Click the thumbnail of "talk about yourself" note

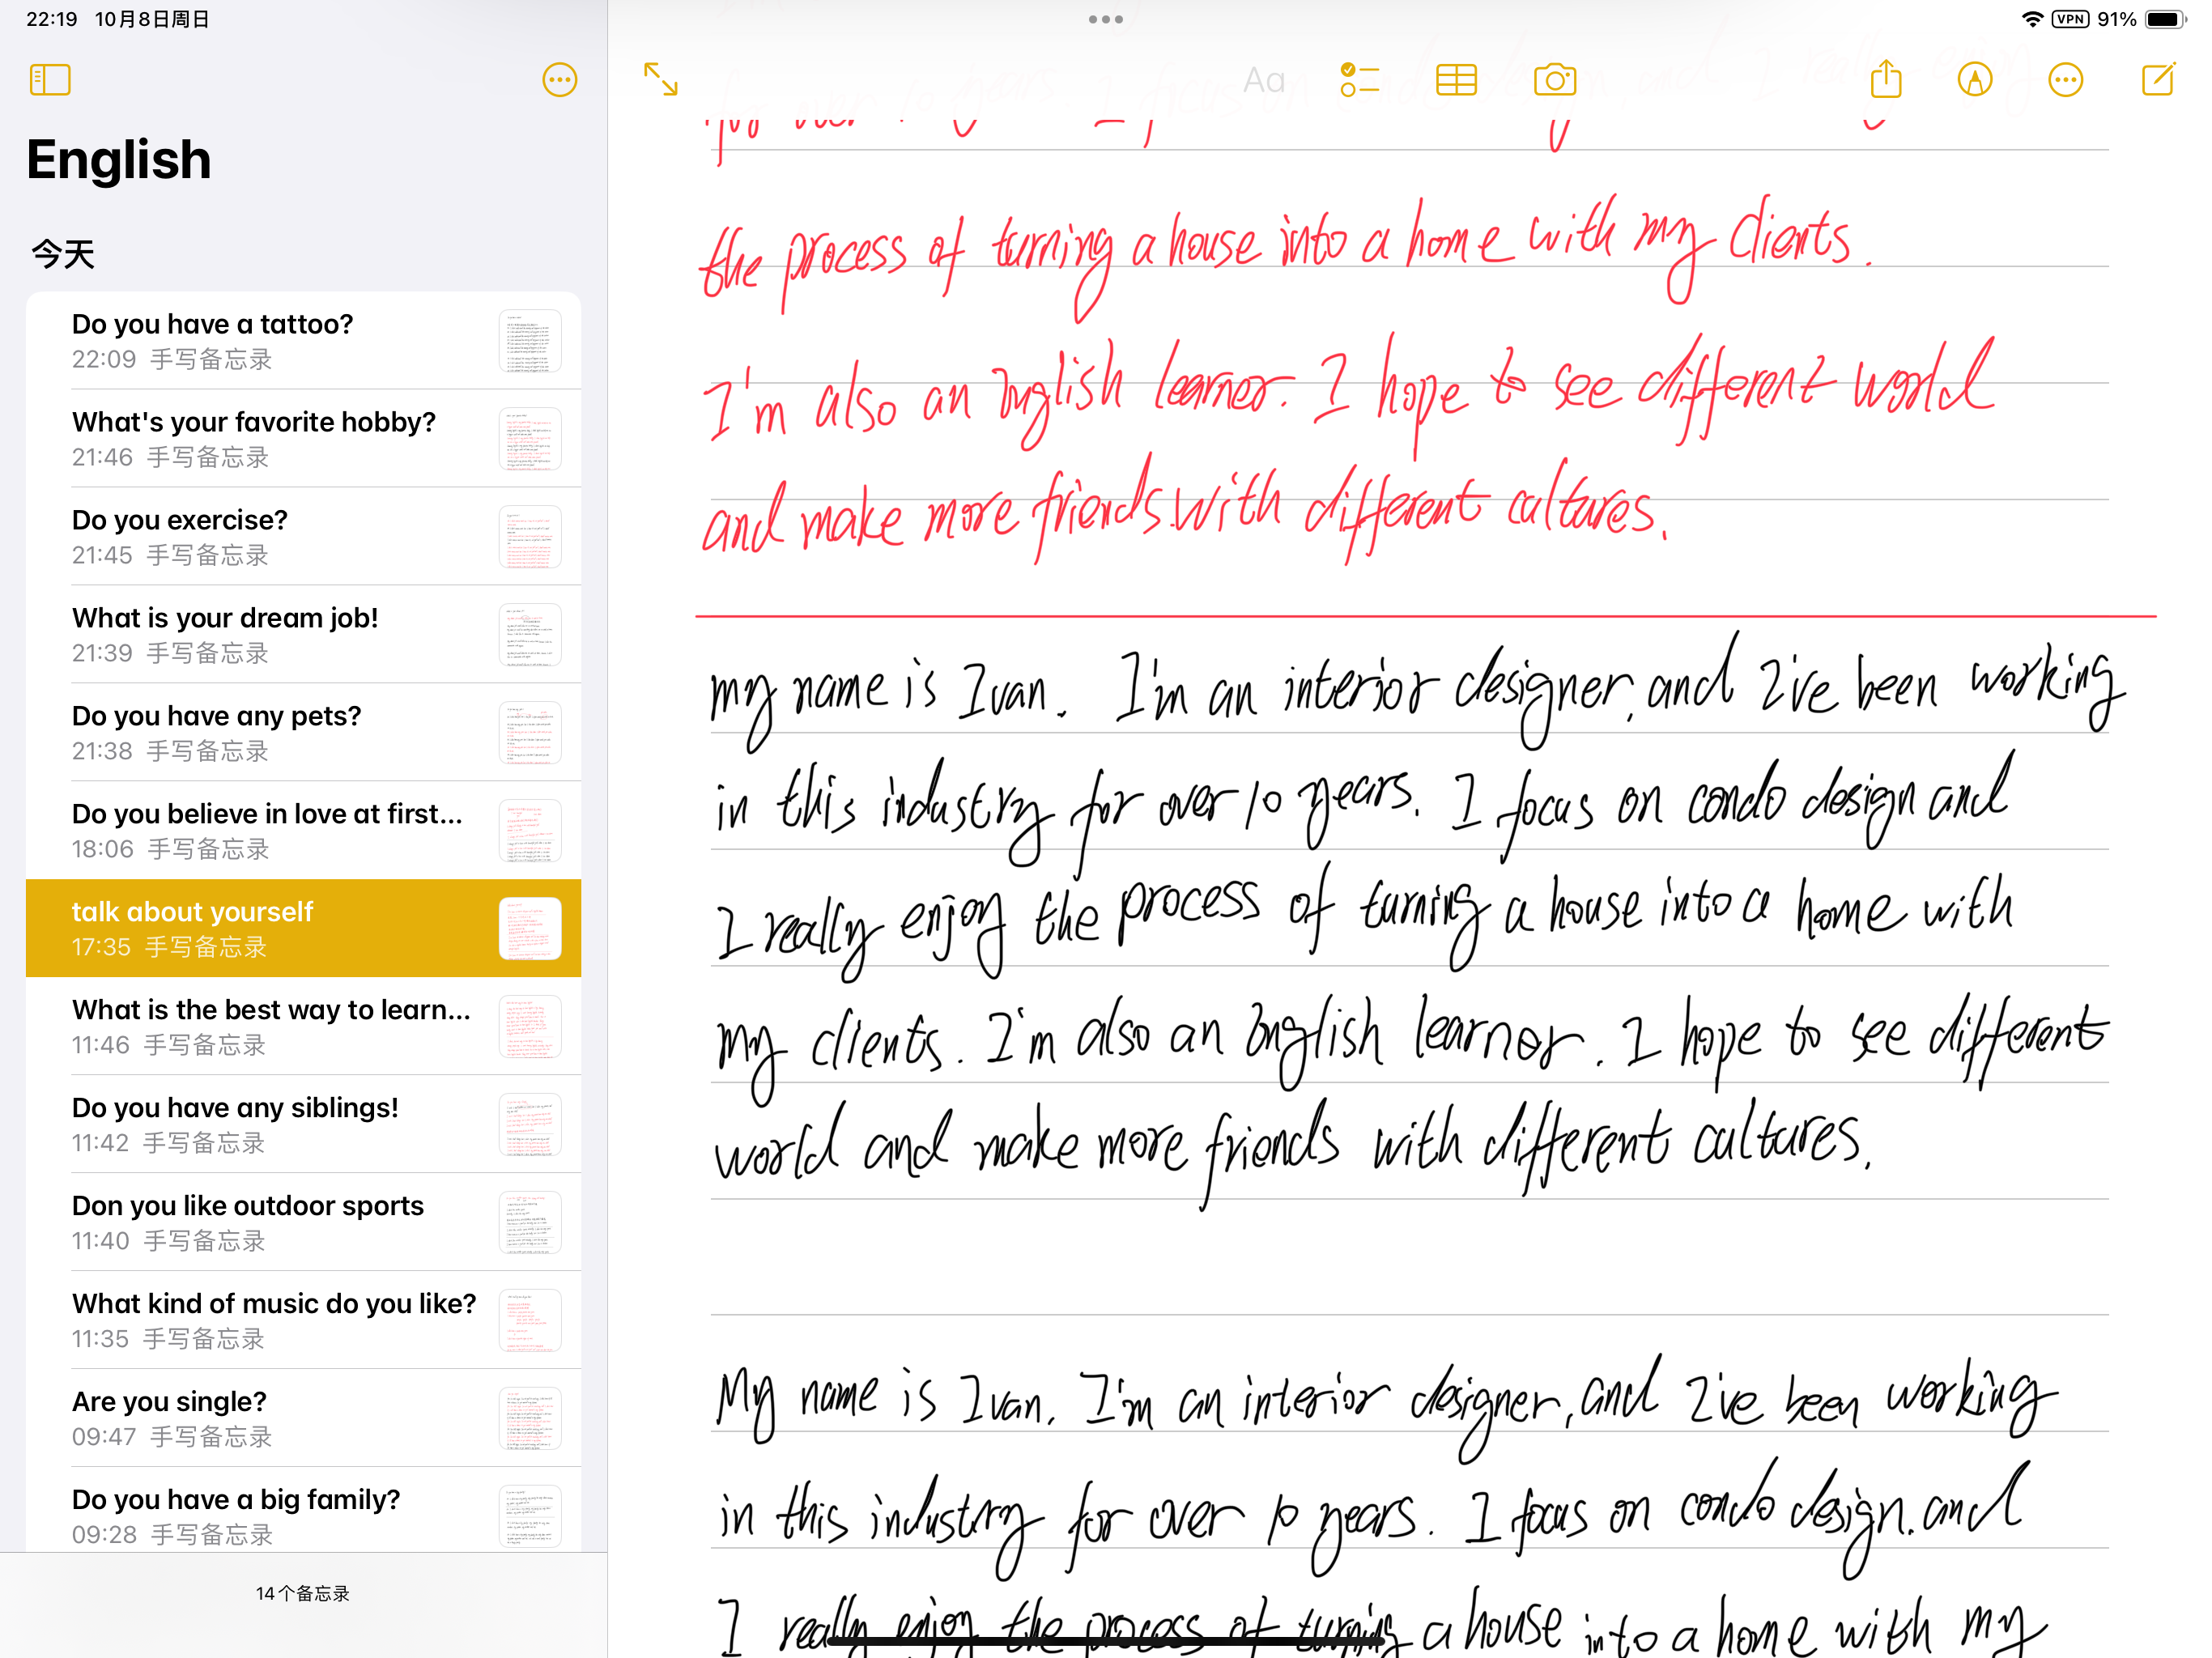pos(530,928)
